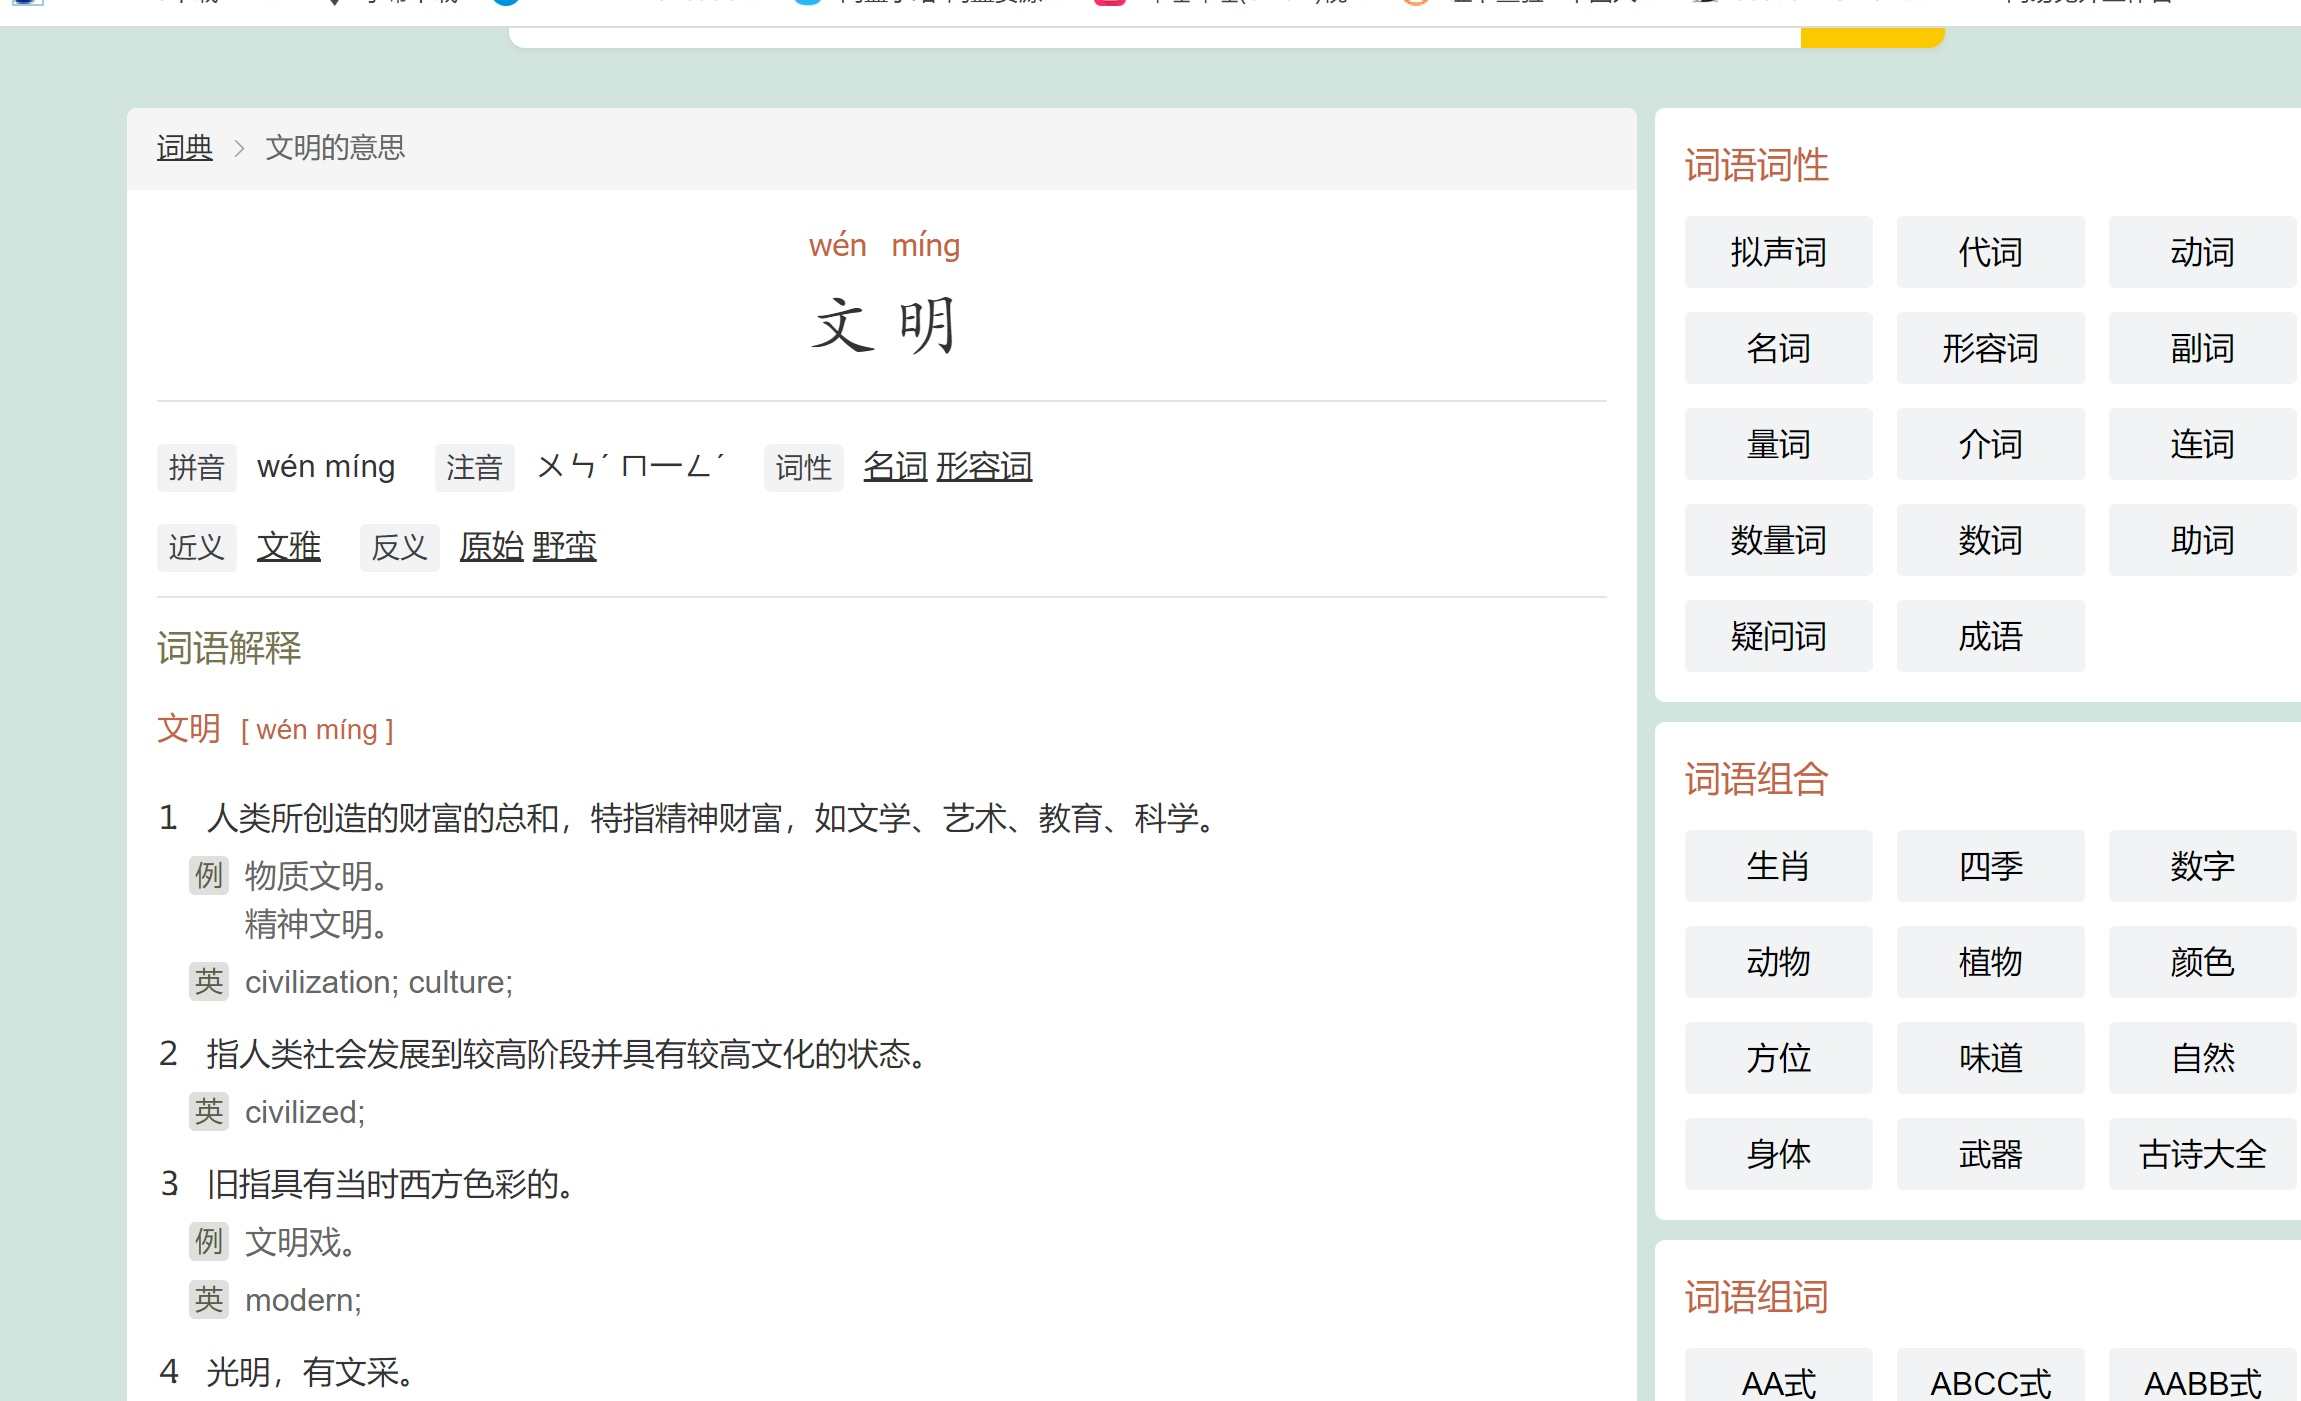This screenshot has height=1401, width=2301.
Task: Click the 注音 label tag
Action: pyautogui.click(x=475, y=468)
